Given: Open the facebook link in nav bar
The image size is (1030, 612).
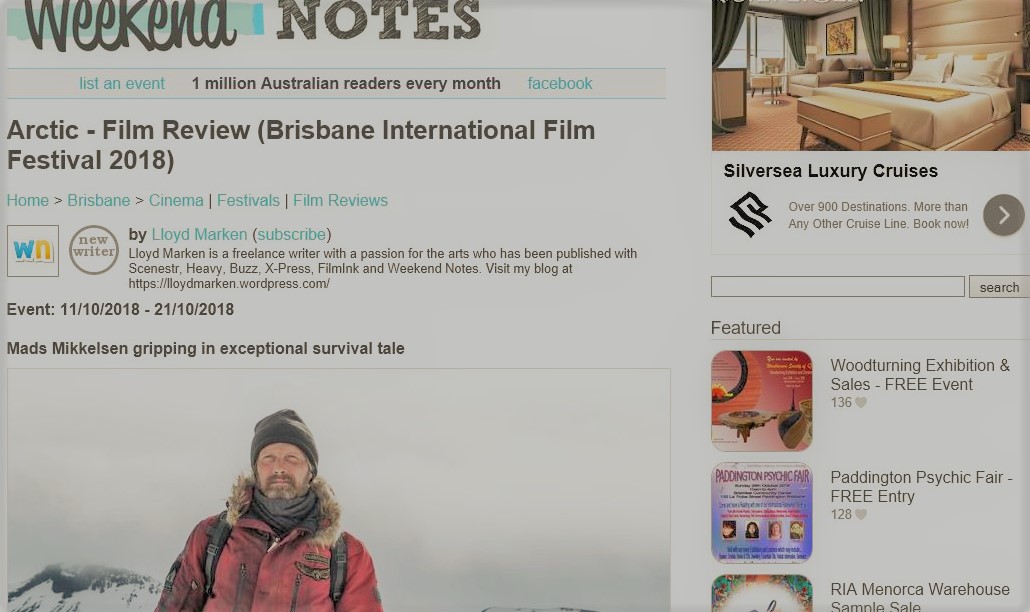Looking at the screenshot, I should pos(560,83).
